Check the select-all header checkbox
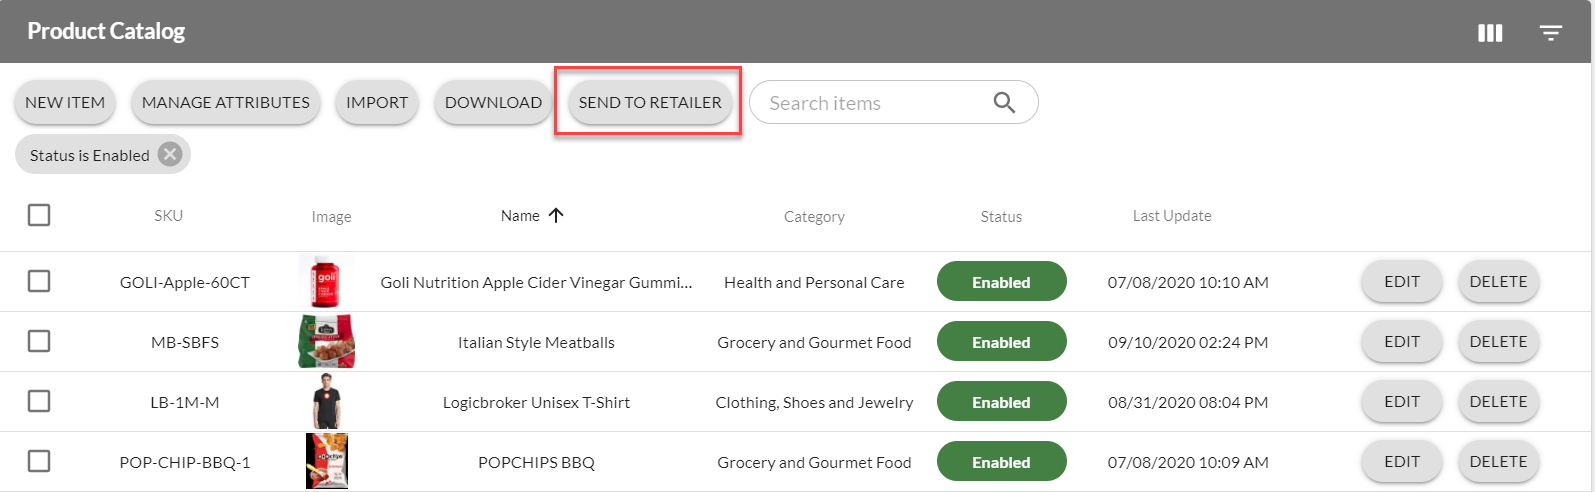This screenshot has height=492, width=1595. pyautogui.click(x=39, y=215)
